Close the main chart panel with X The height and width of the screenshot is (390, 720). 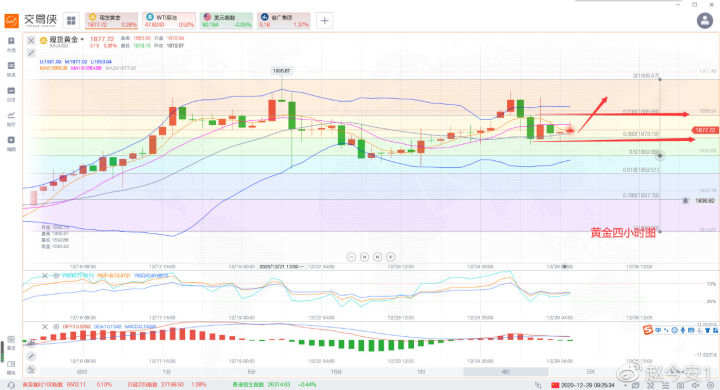click(31, 40)
